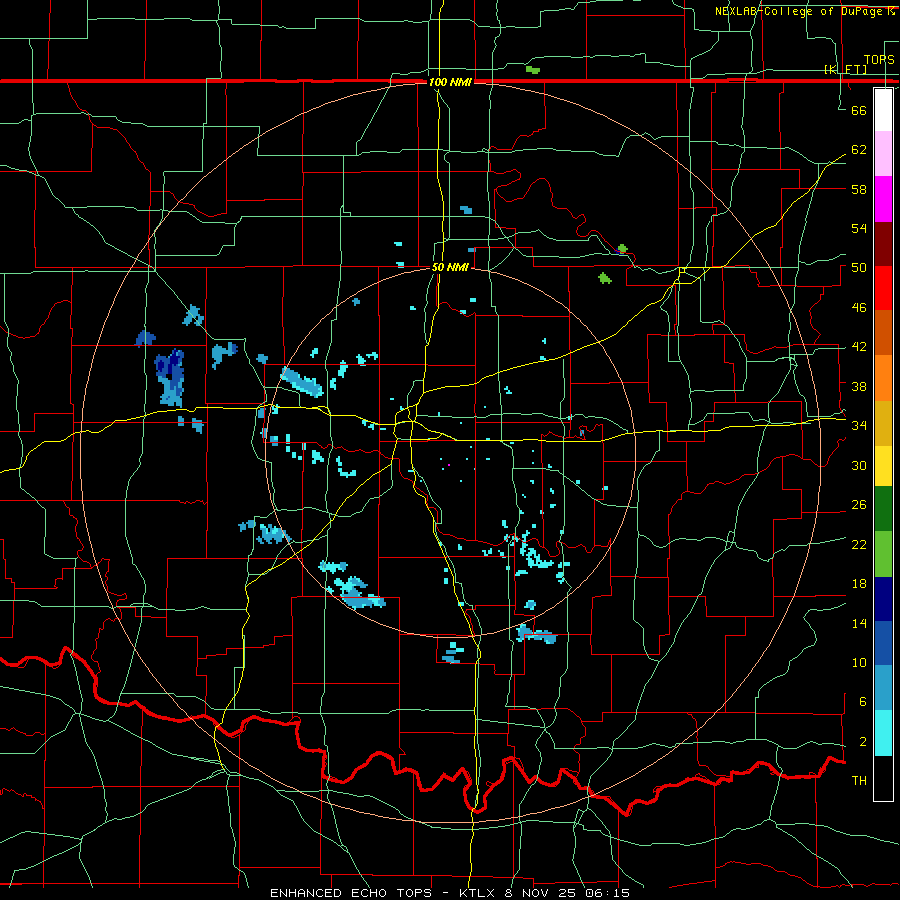Click the dark blue echo cell west of radar
Viewport: 900px width, 900px height.
(170, 376)
